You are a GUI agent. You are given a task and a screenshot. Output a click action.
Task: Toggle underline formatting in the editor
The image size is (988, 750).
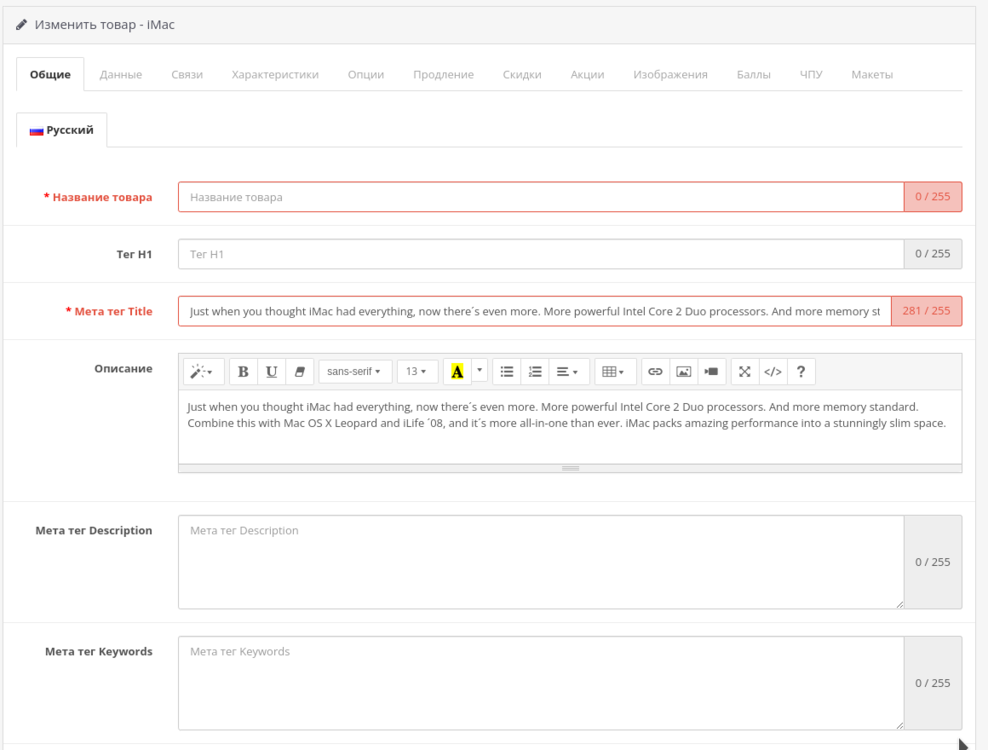(x=271, y=371)
